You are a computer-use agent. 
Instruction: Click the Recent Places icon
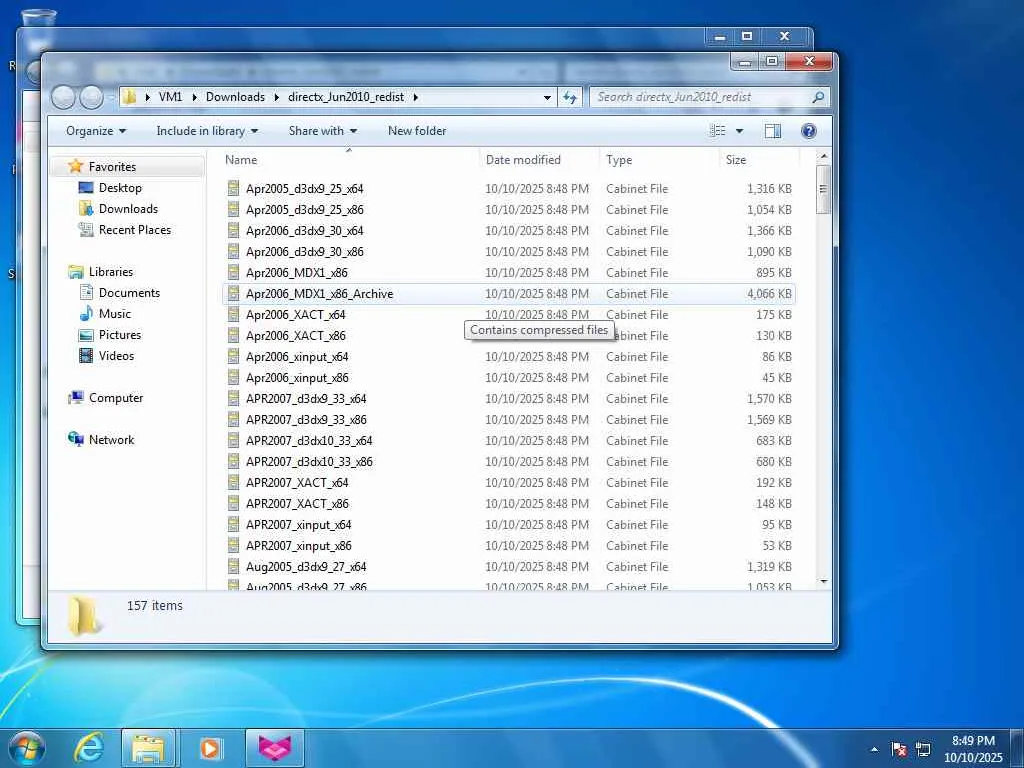point(86,230)
